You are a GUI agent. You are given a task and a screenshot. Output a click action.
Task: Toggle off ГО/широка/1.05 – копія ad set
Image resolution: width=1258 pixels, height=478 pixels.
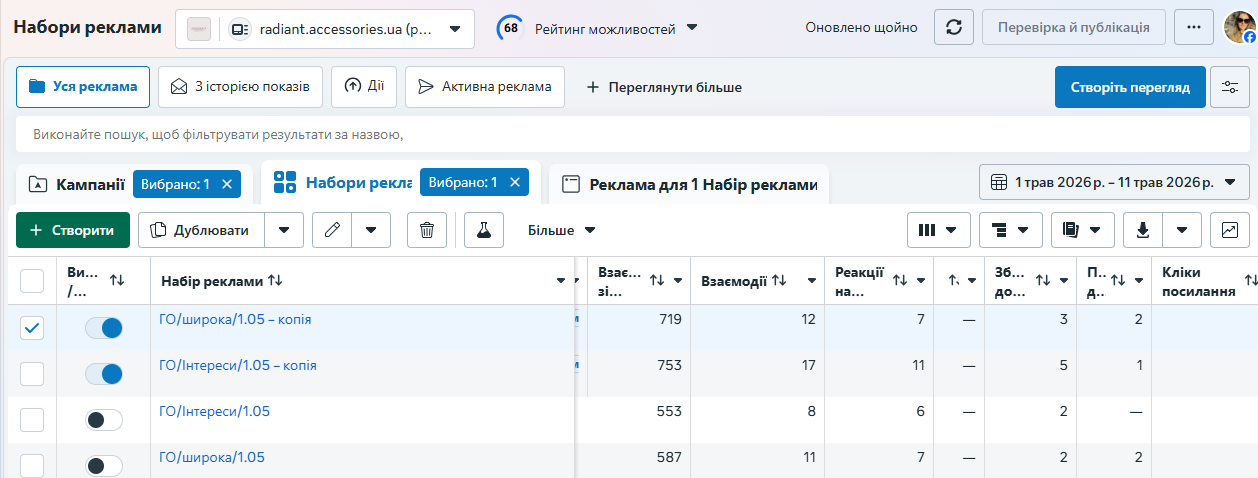104,328
